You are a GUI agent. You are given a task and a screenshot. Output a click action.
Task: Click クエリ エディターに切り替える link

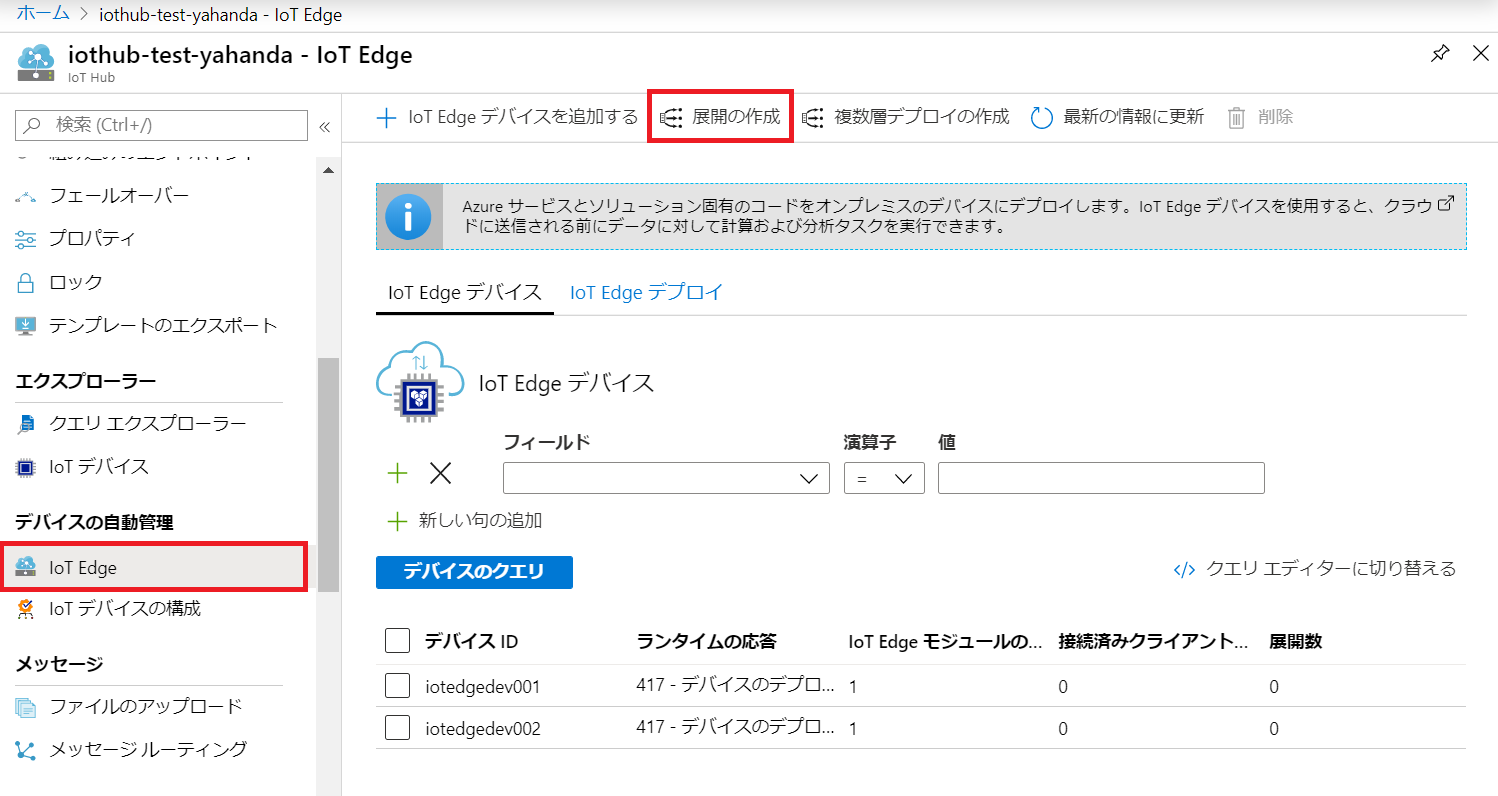1331,569
